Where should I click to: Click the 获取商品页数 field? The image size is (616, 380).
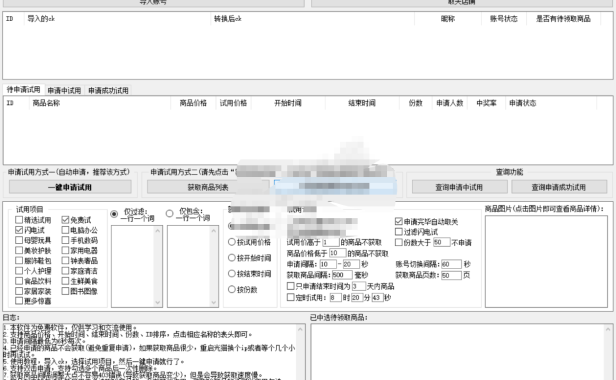click(x=451, y=275)
